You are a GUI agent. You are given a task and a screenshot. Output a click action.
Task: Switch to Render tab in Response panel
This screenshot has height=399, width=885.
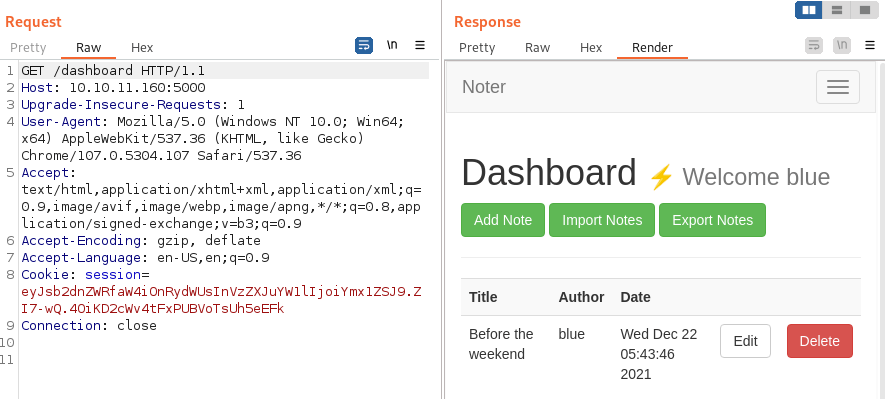pos(652,48)
